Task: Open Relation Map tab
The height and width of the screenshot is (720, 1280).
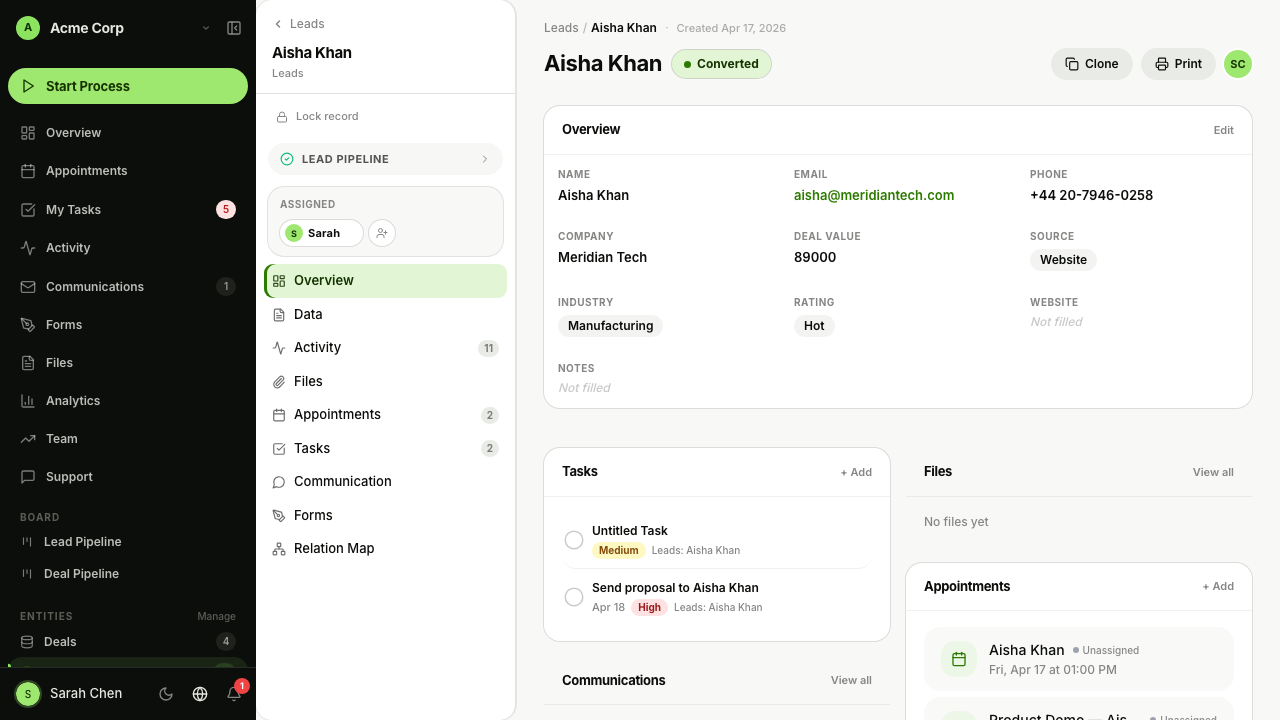Action: click(333, 548)
